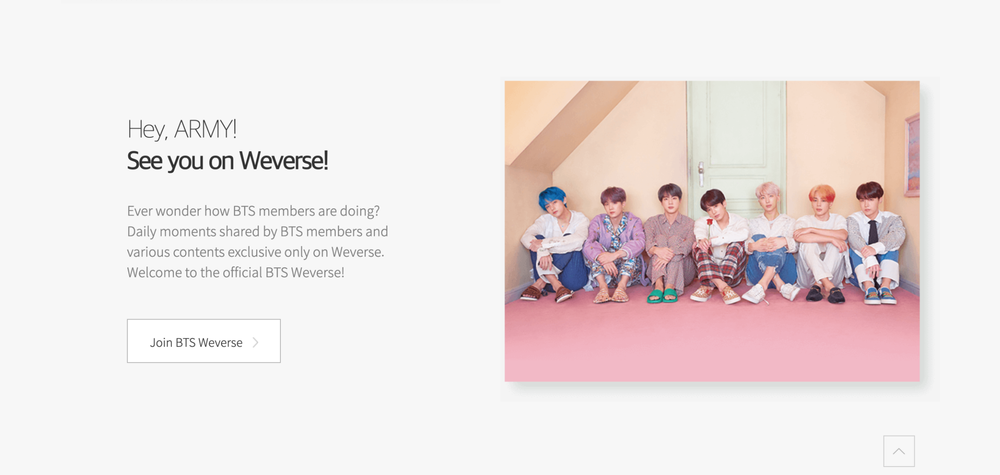Screen dimensions: 1000x475
Task: Click the person wearing a black necktie
Action: click(876, 244)
